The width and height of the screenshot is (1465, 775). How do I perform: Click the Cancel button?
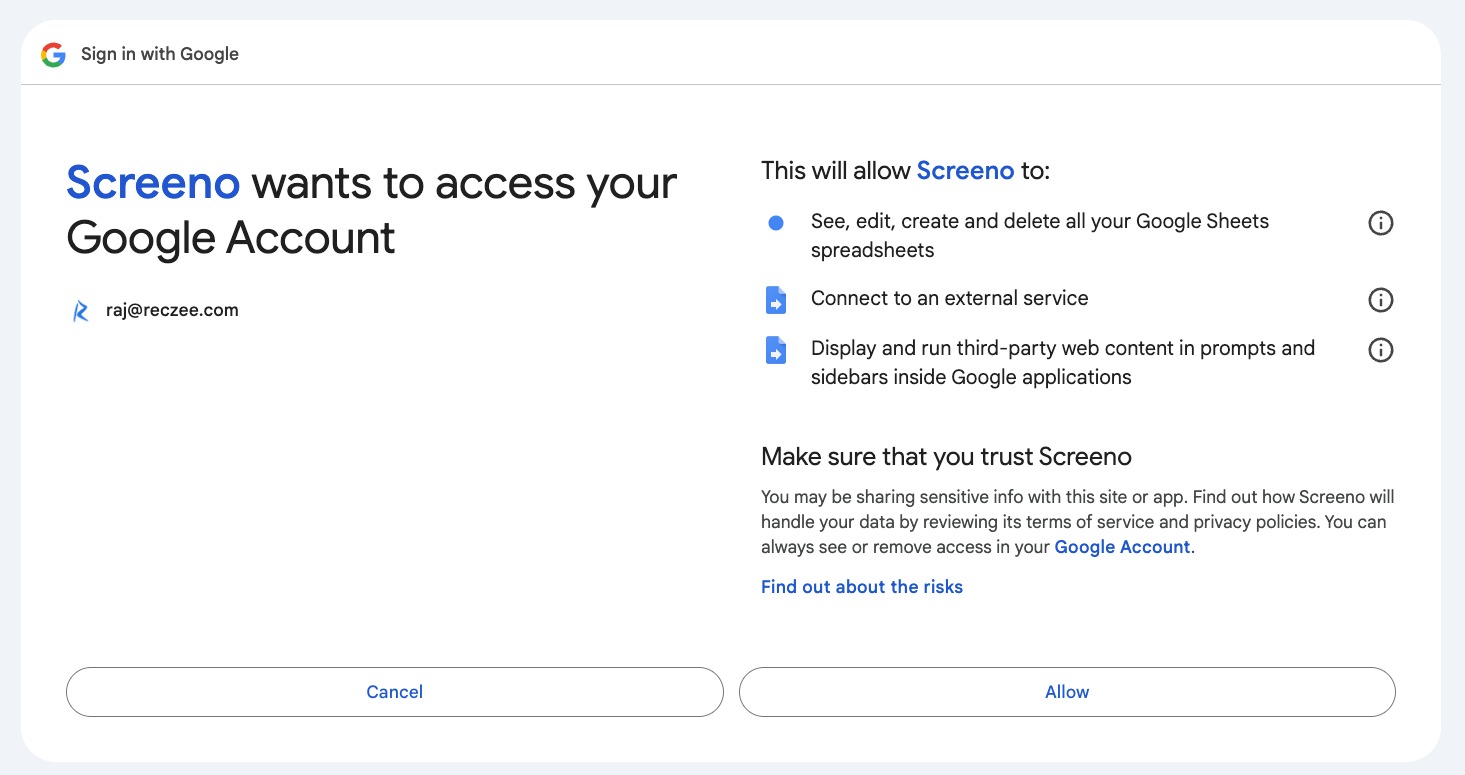point(395,692)
